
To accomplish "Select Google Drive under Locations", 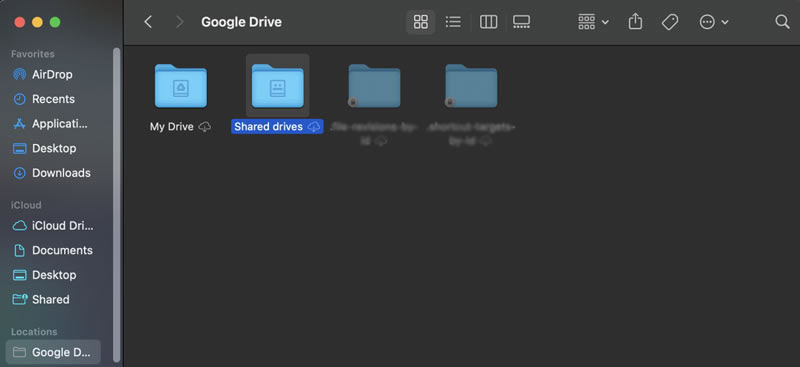I will [x=53, y=352].
